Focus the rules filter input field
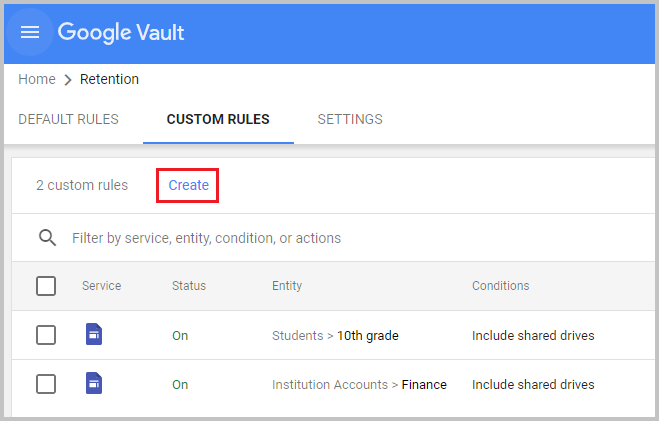The width and height of the screenshot is (659, 421). (300, 238)
